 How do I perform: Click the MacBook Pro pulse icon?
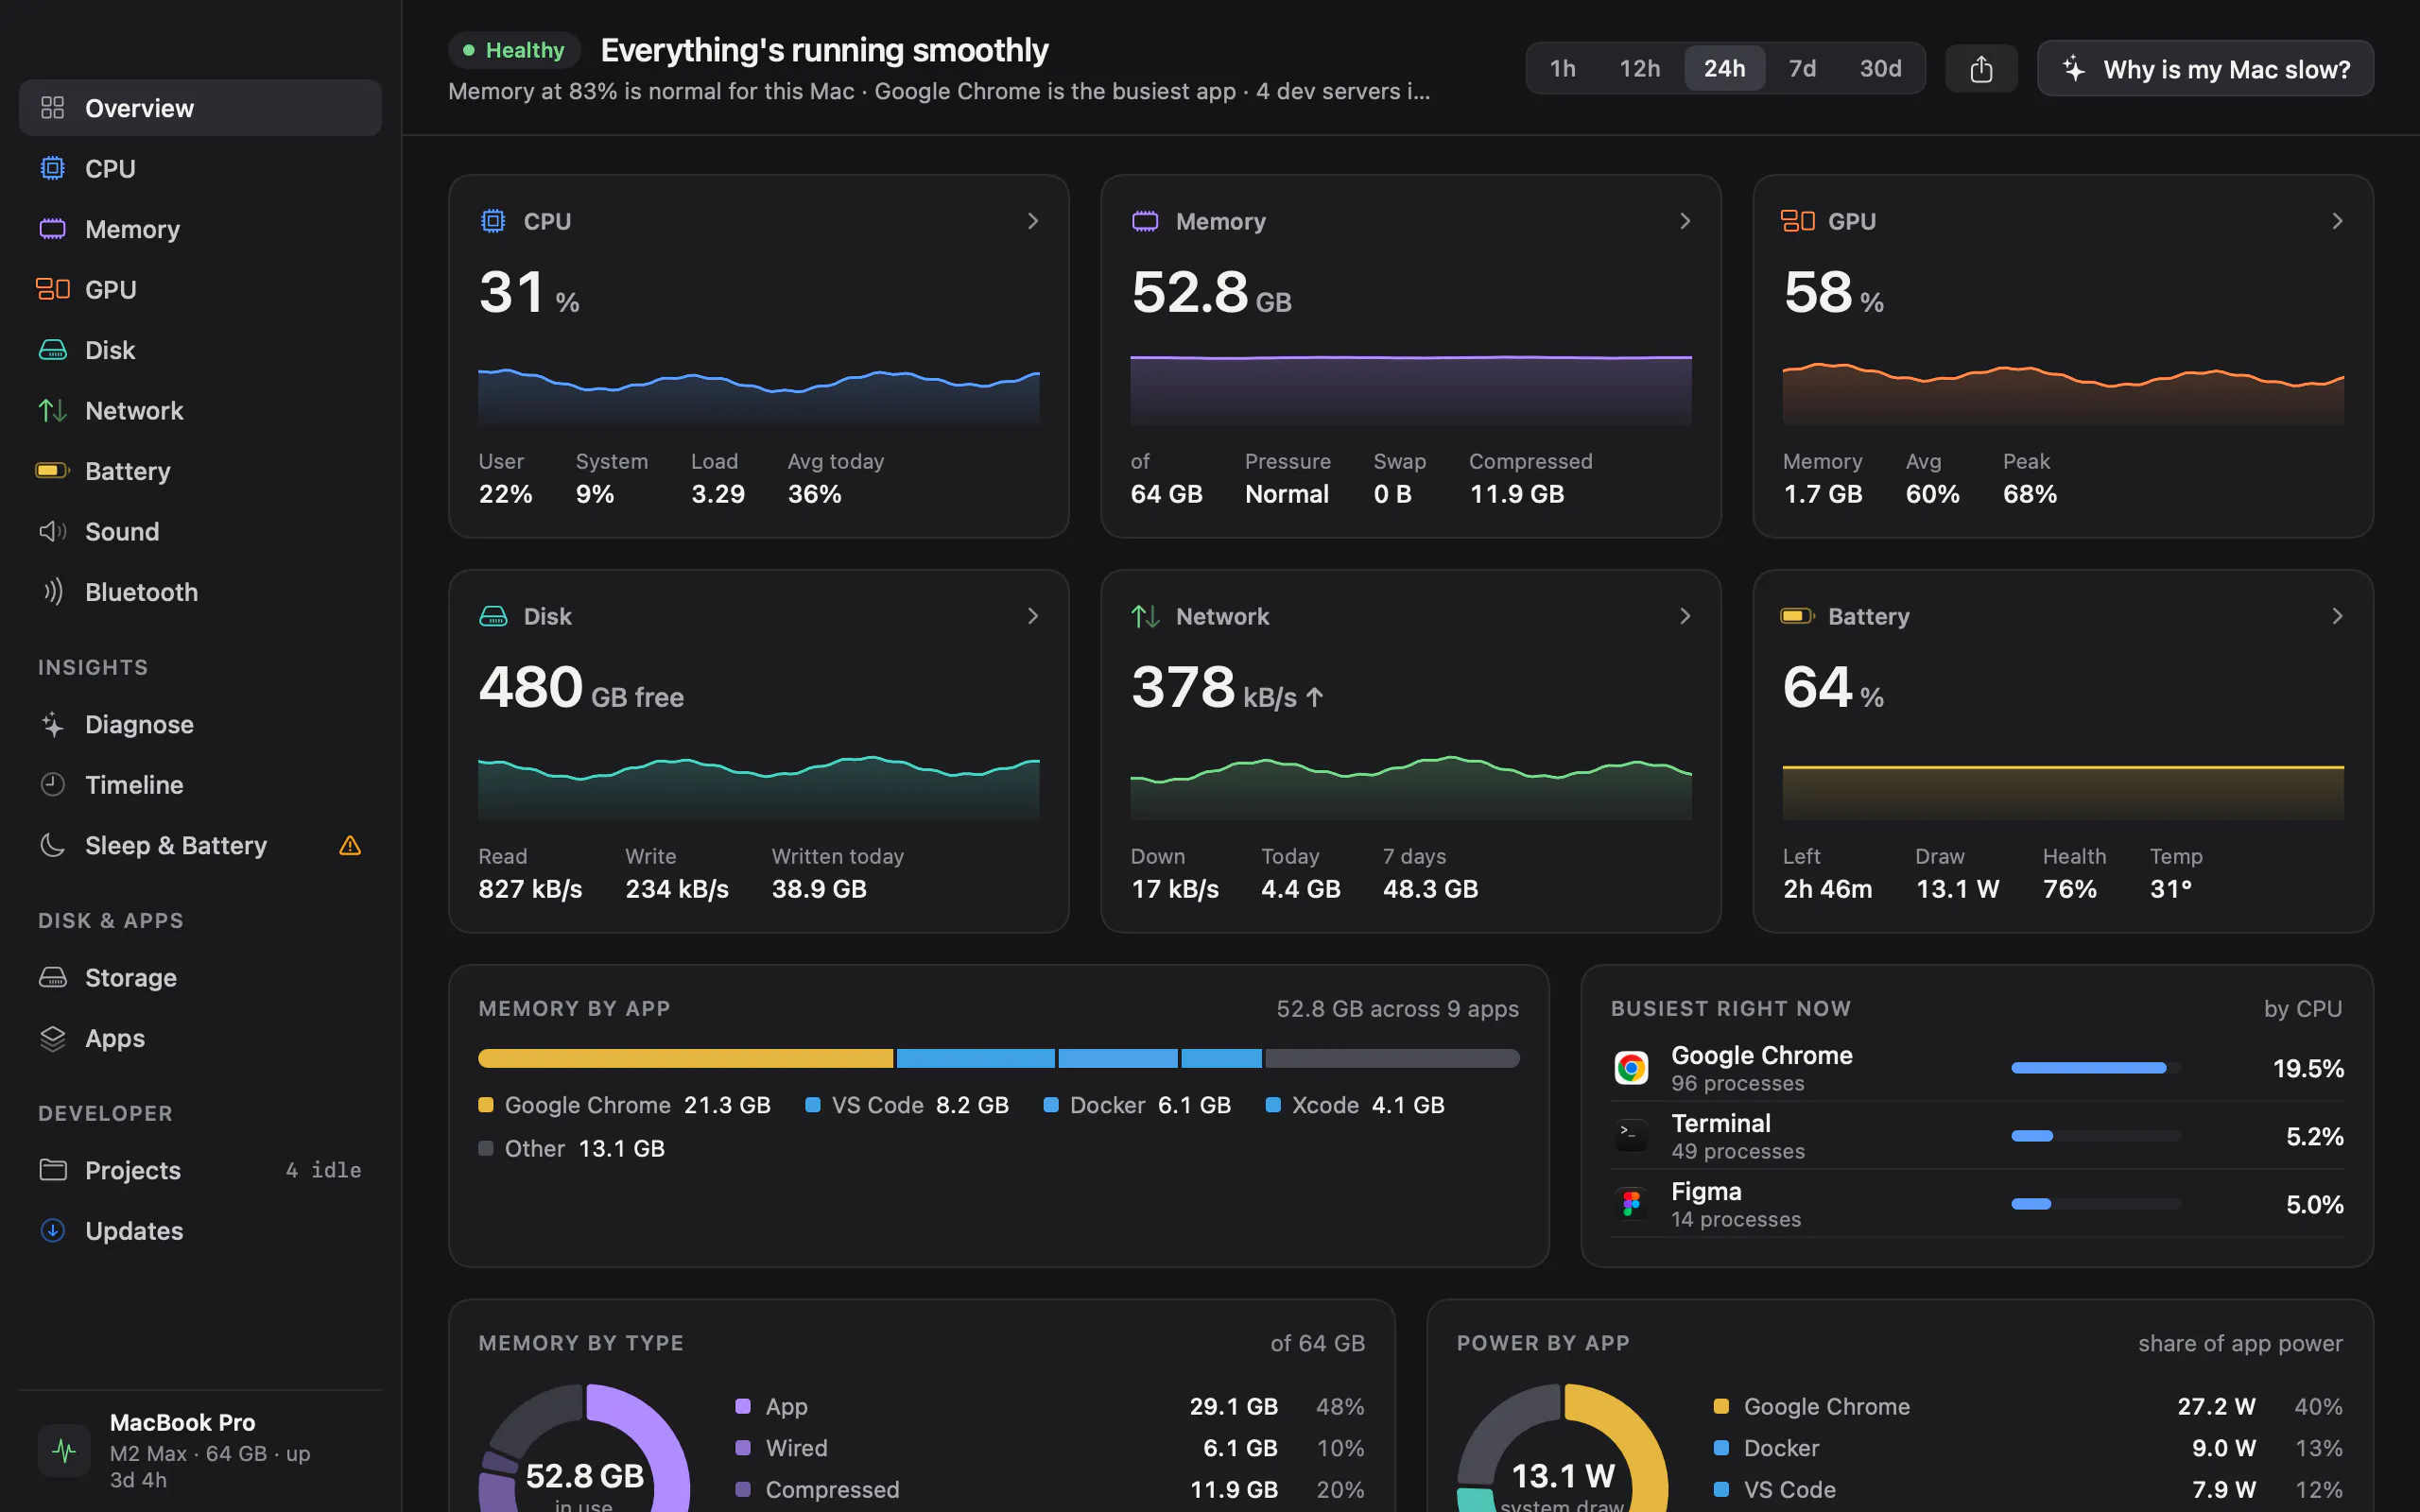pos(64,1450)
